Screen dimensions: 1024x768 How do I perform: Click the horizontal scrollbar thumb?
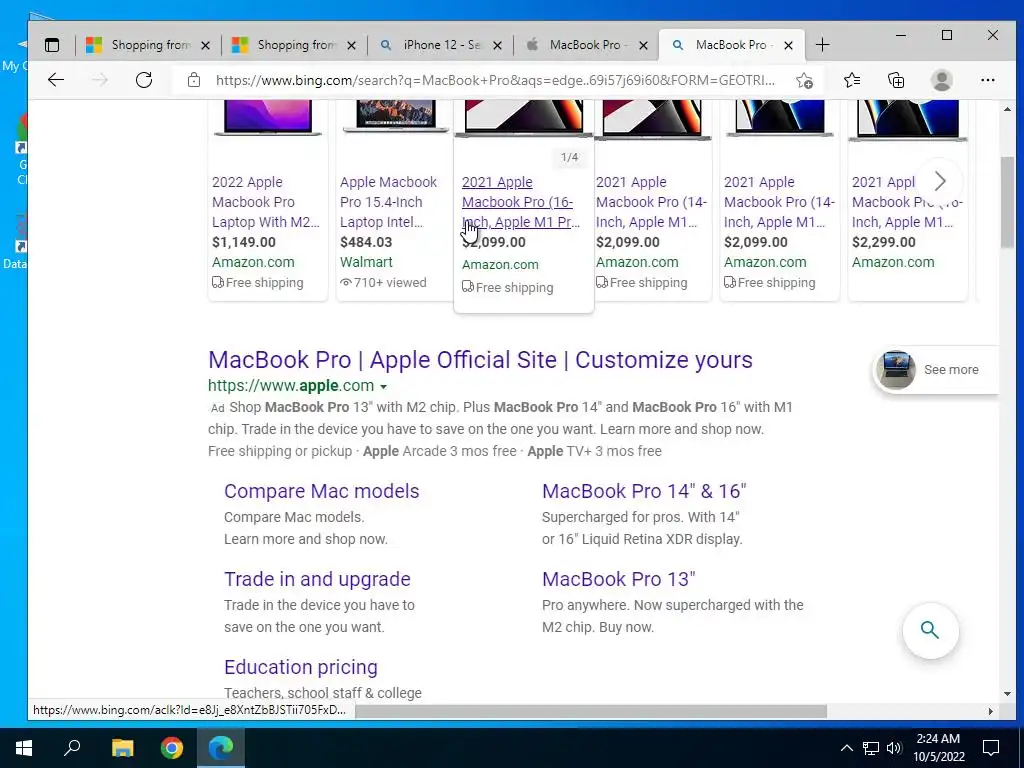591,711
